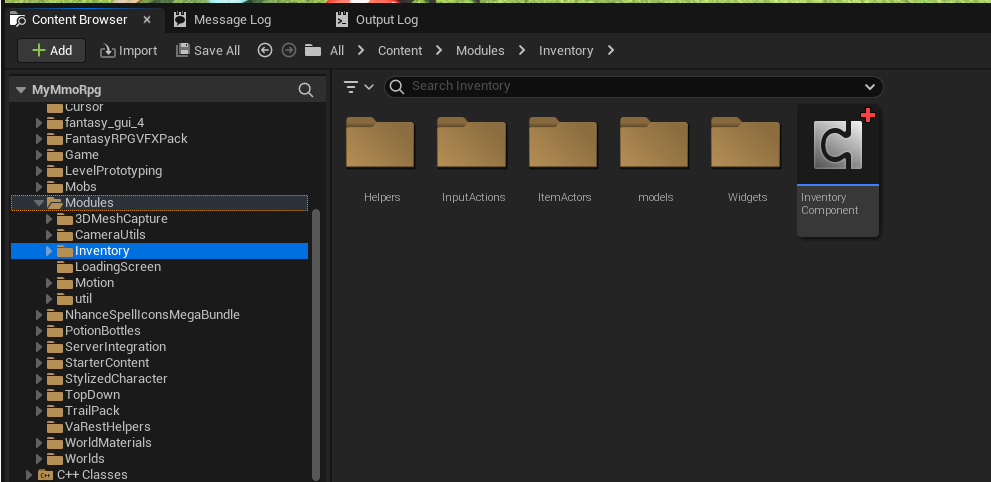Image resolution: width=991 pixels, height=482 pixels.
Task: Open the ItemActors folder thumbnail
Action: 563,143
